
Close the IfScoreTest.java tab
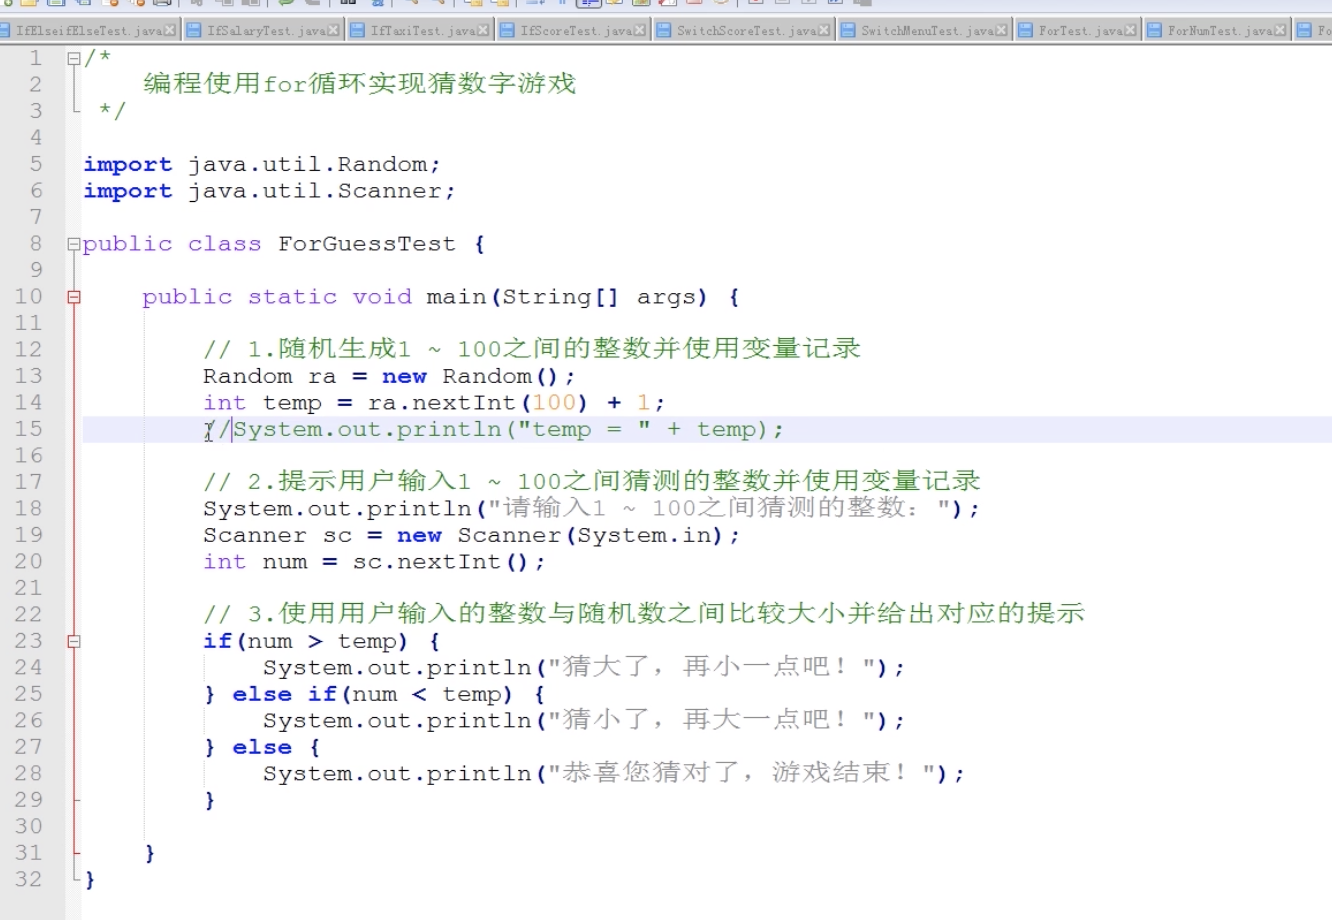pos(640,31)
